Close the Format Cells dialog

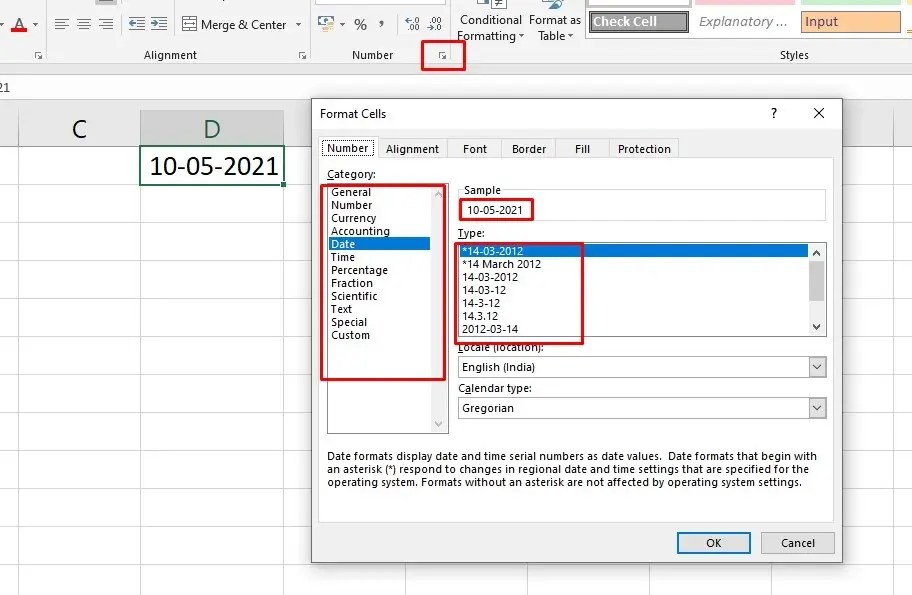pos(819,113)
